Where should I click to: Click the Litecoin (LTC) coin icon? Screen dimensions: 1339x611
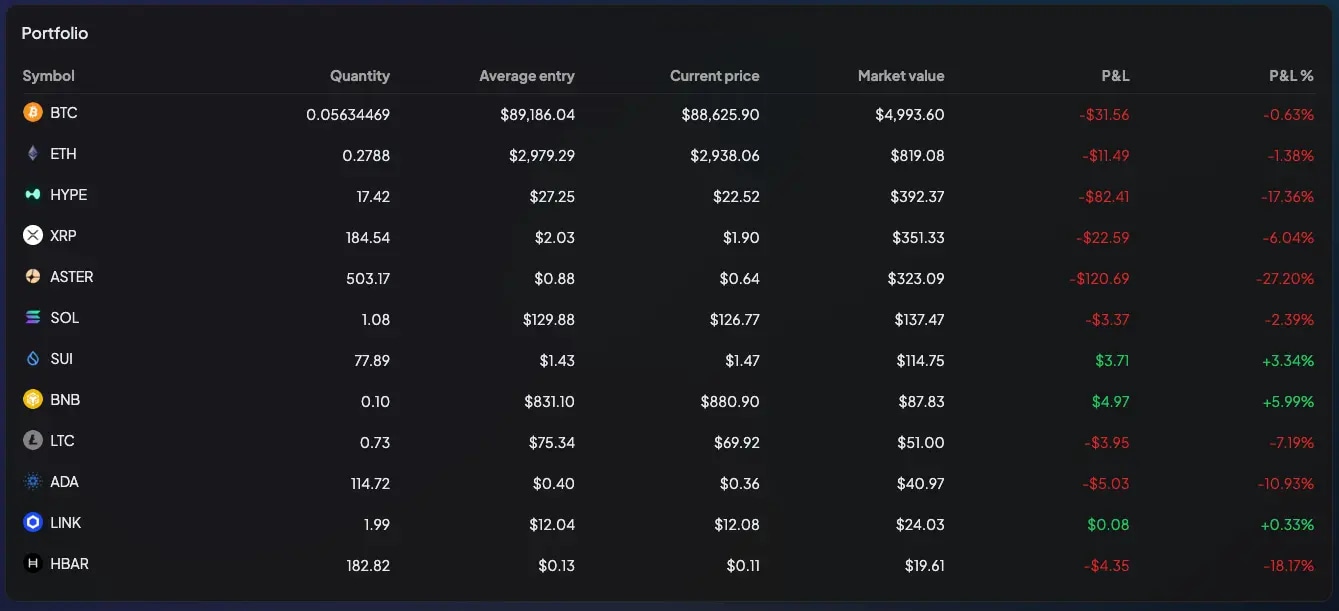click(x=31, y=440)
